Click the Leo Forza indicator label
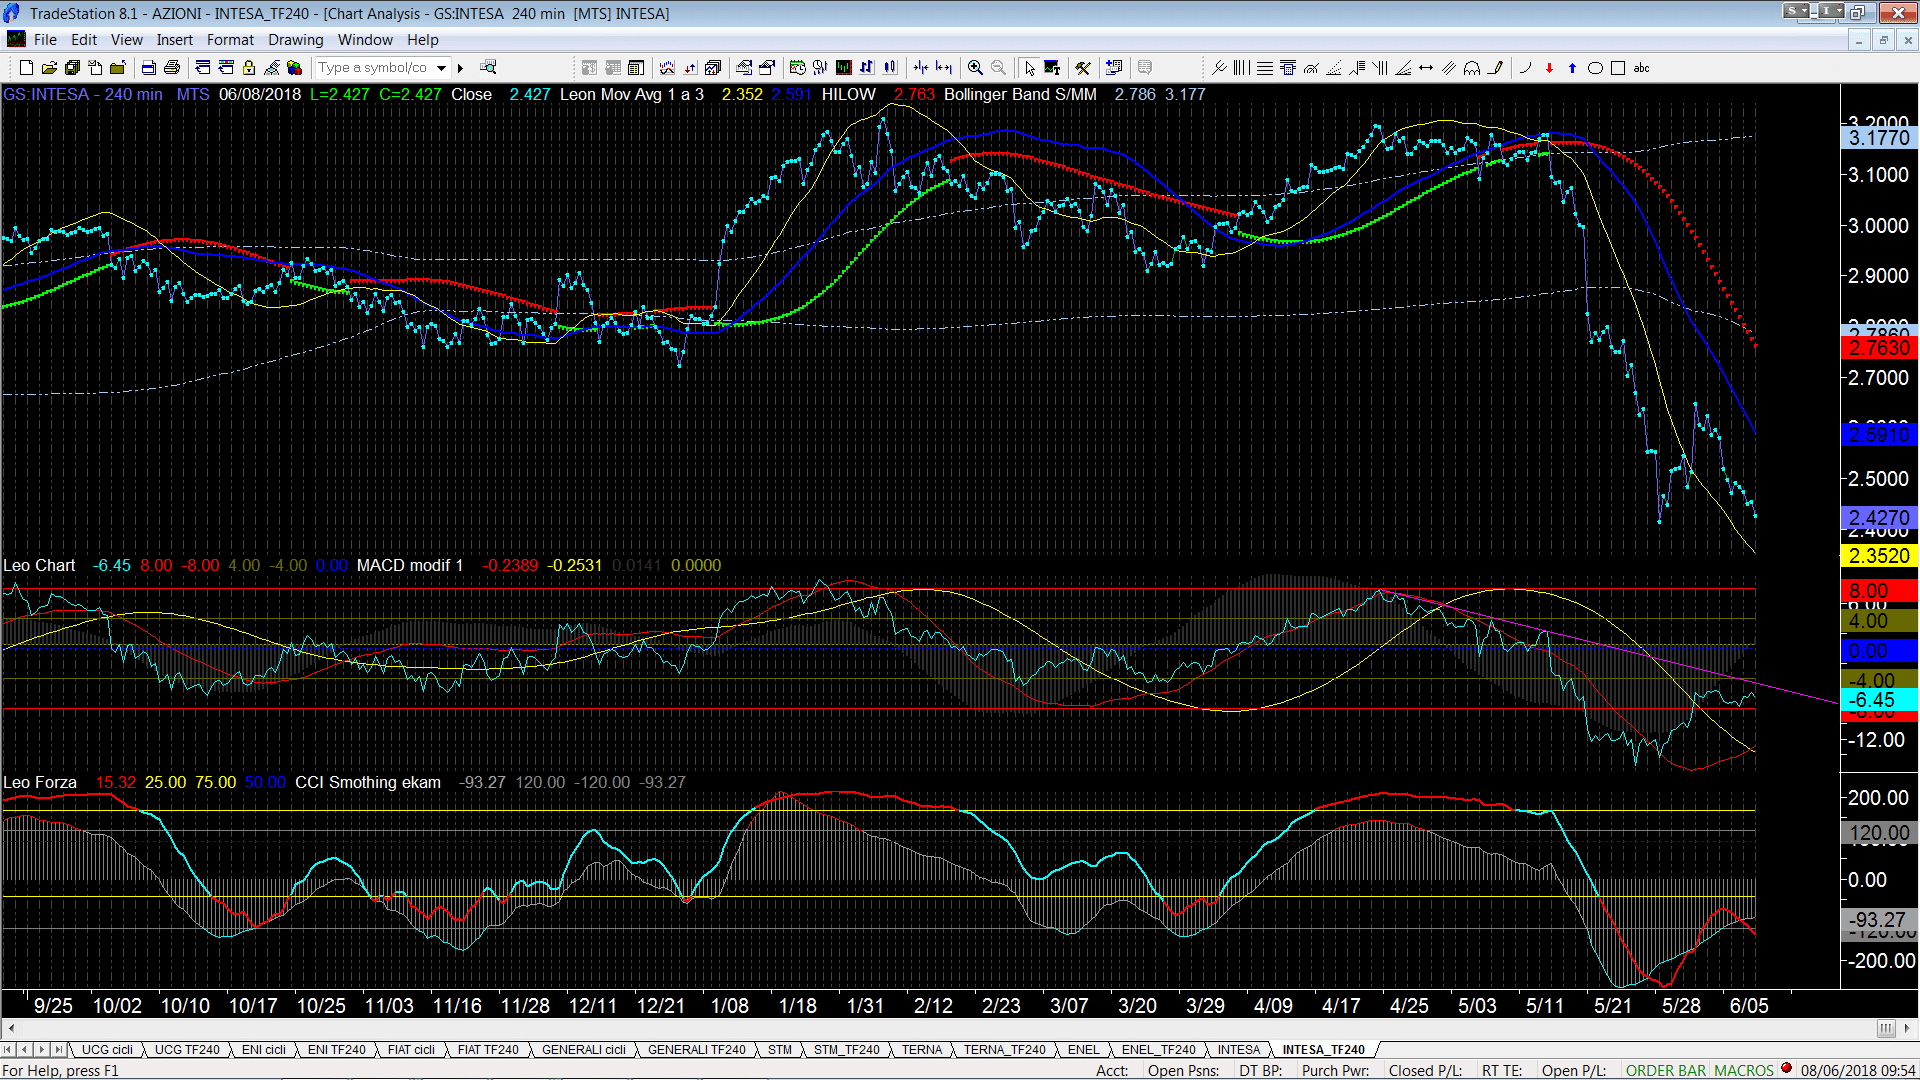Screen dimensions: 1920x1080 coord(40,783)
